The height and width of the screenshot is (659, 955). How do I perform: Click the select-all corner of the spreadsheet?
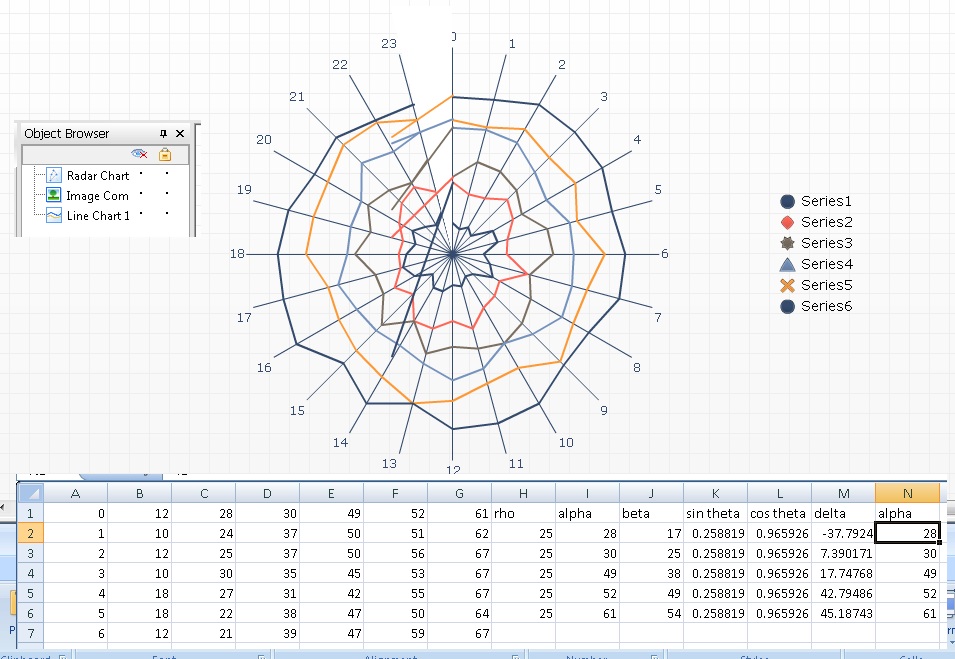[30, 493]
